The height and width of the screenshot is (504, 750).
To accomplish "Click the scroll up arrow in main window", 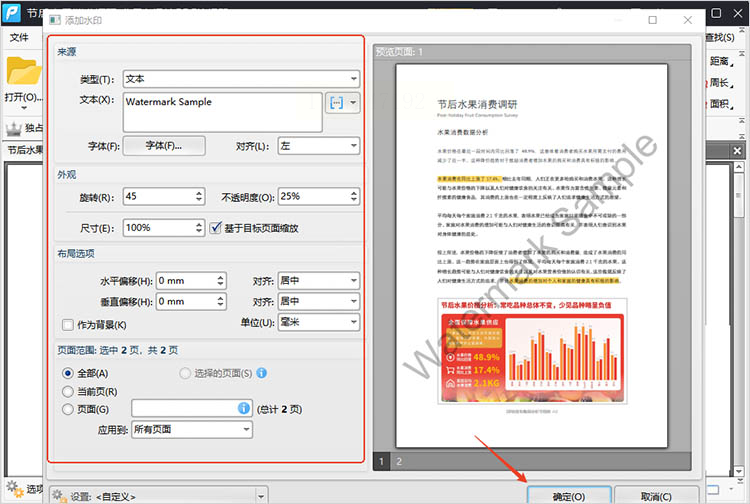I will (739, 167).
